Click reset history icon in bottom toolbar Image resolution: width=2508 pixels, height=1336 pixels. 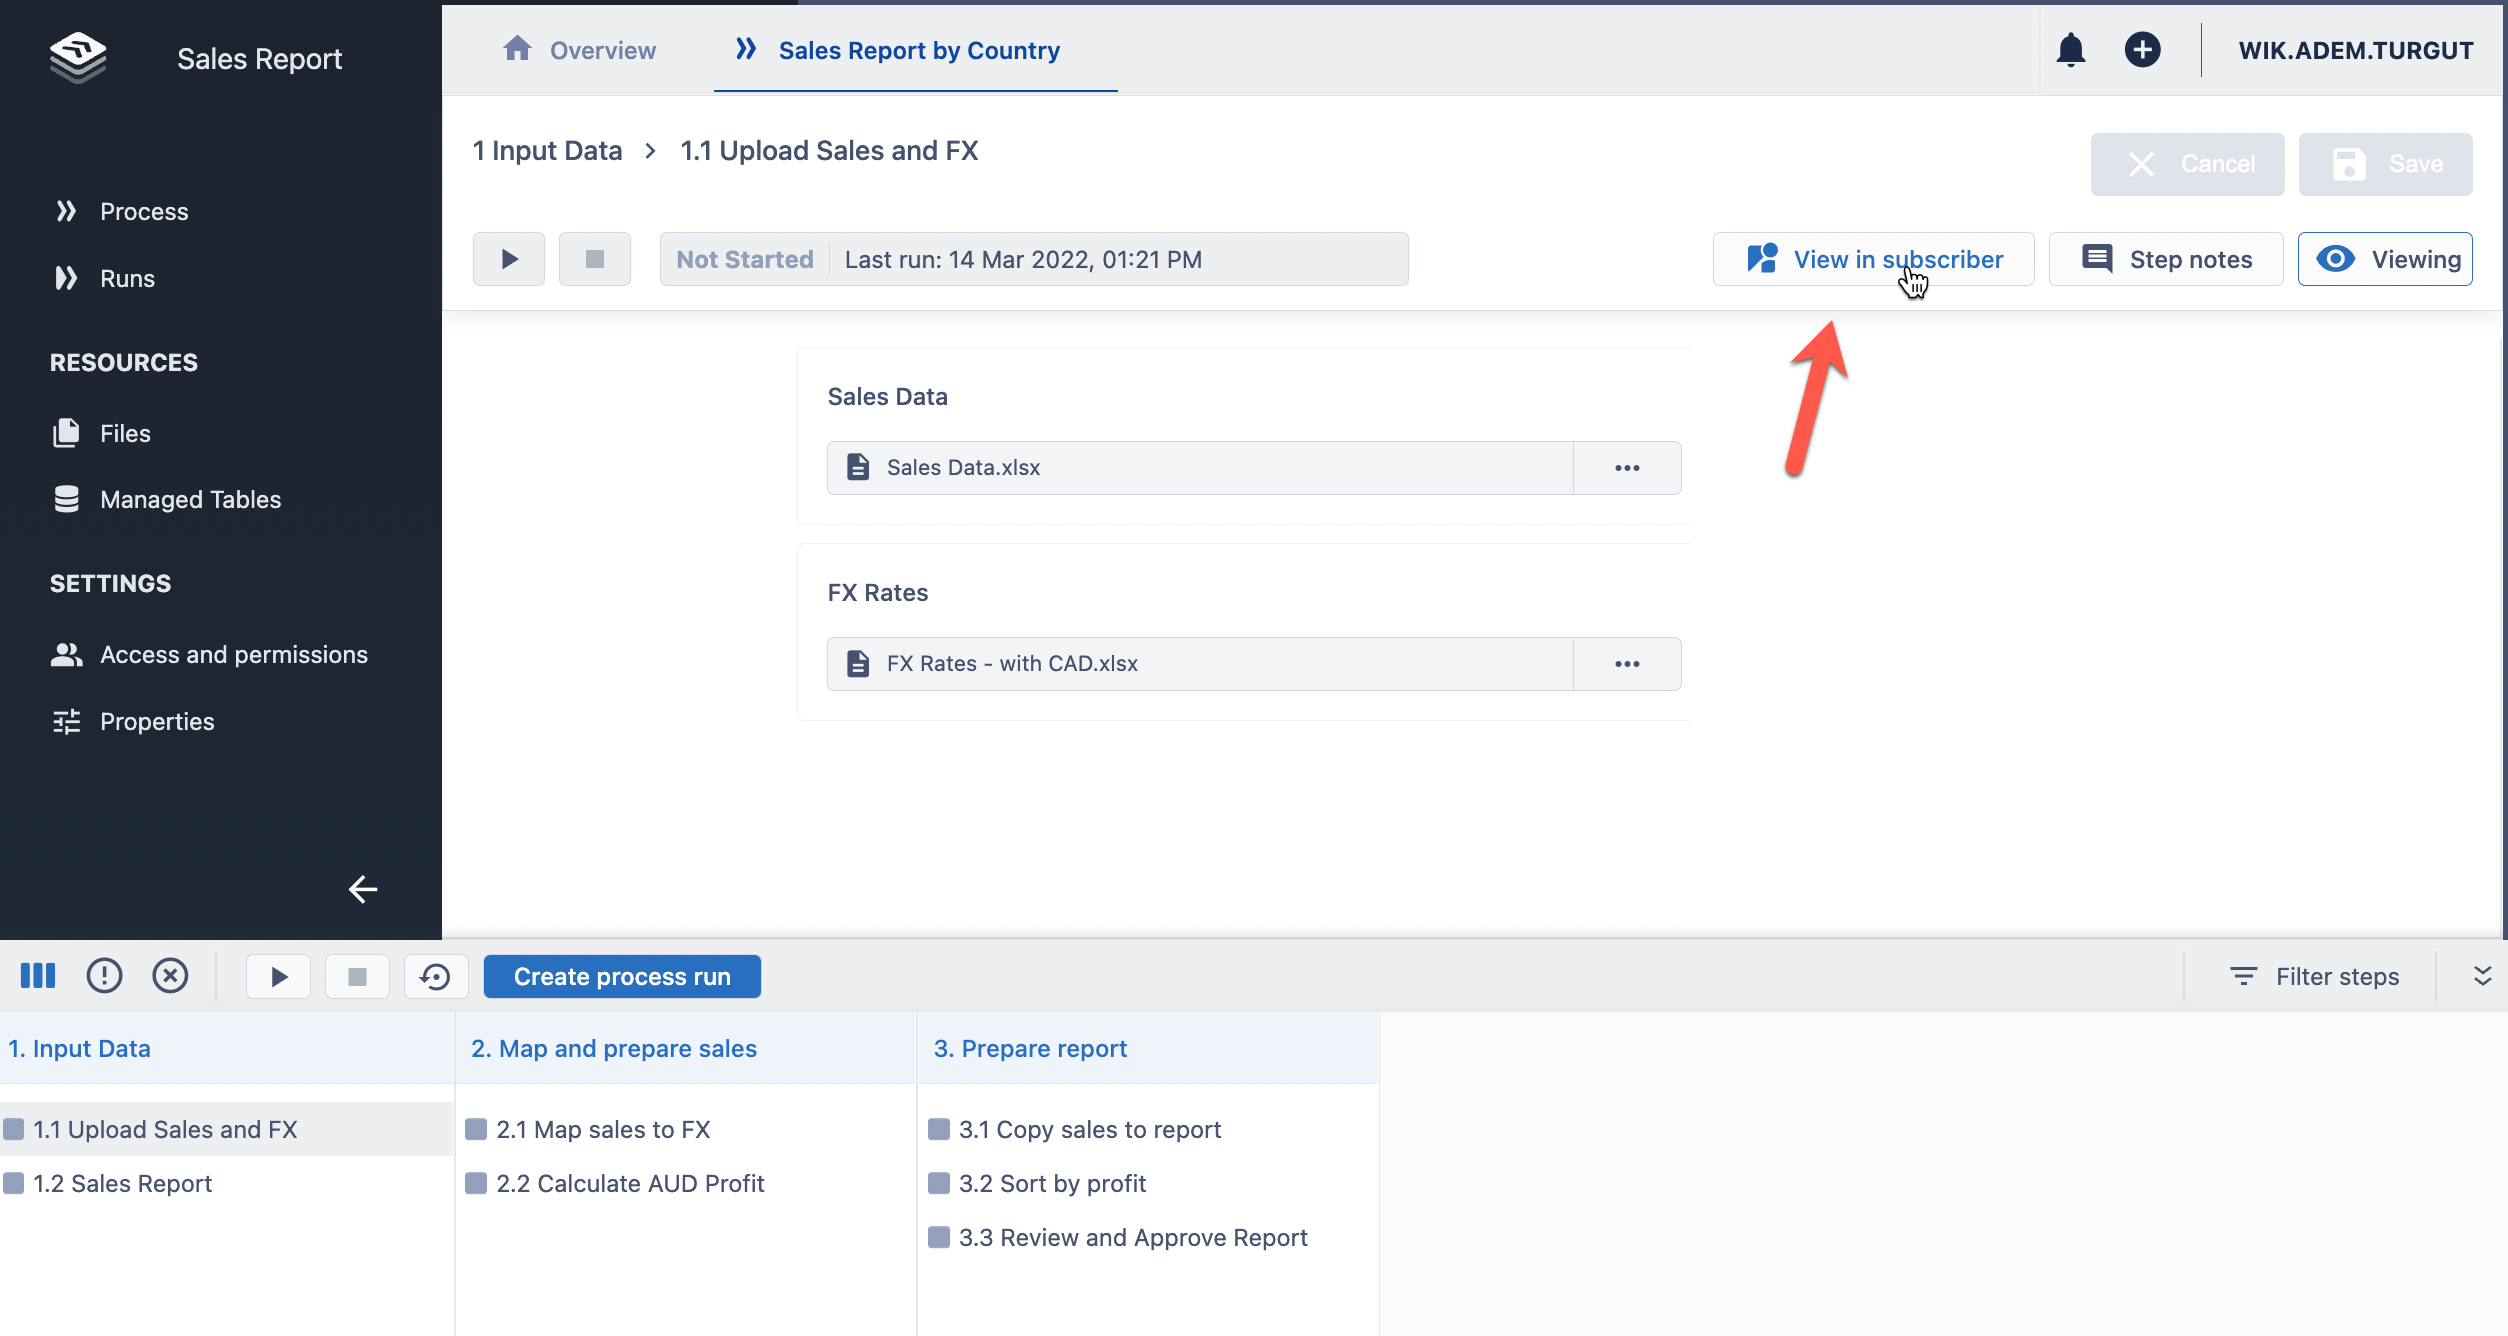pos(436,976)
